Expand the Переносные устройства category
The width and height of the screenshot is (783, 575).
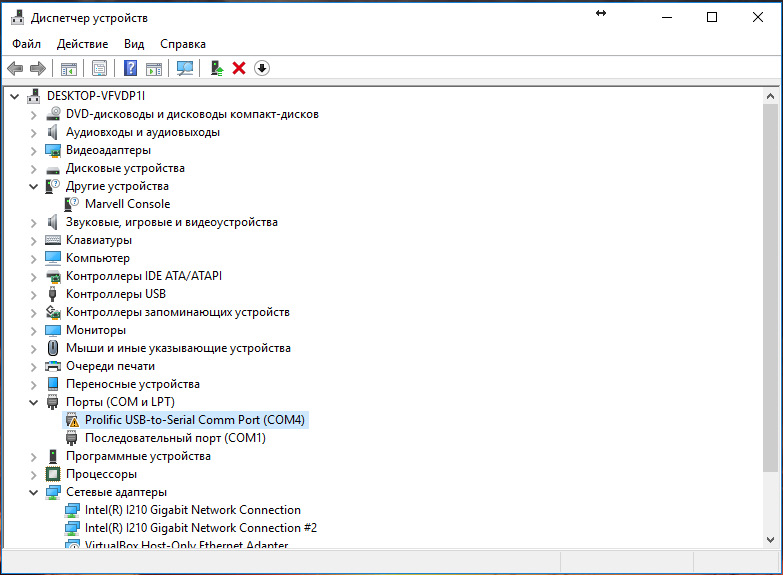tap(33, 385)
